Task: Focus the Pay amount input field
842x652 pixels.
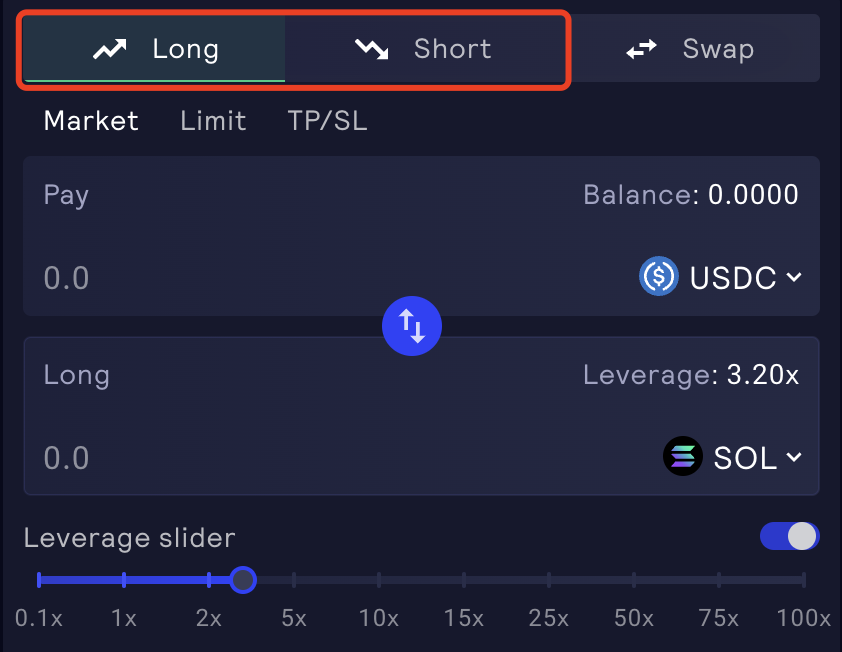Action: click(200, 277)
